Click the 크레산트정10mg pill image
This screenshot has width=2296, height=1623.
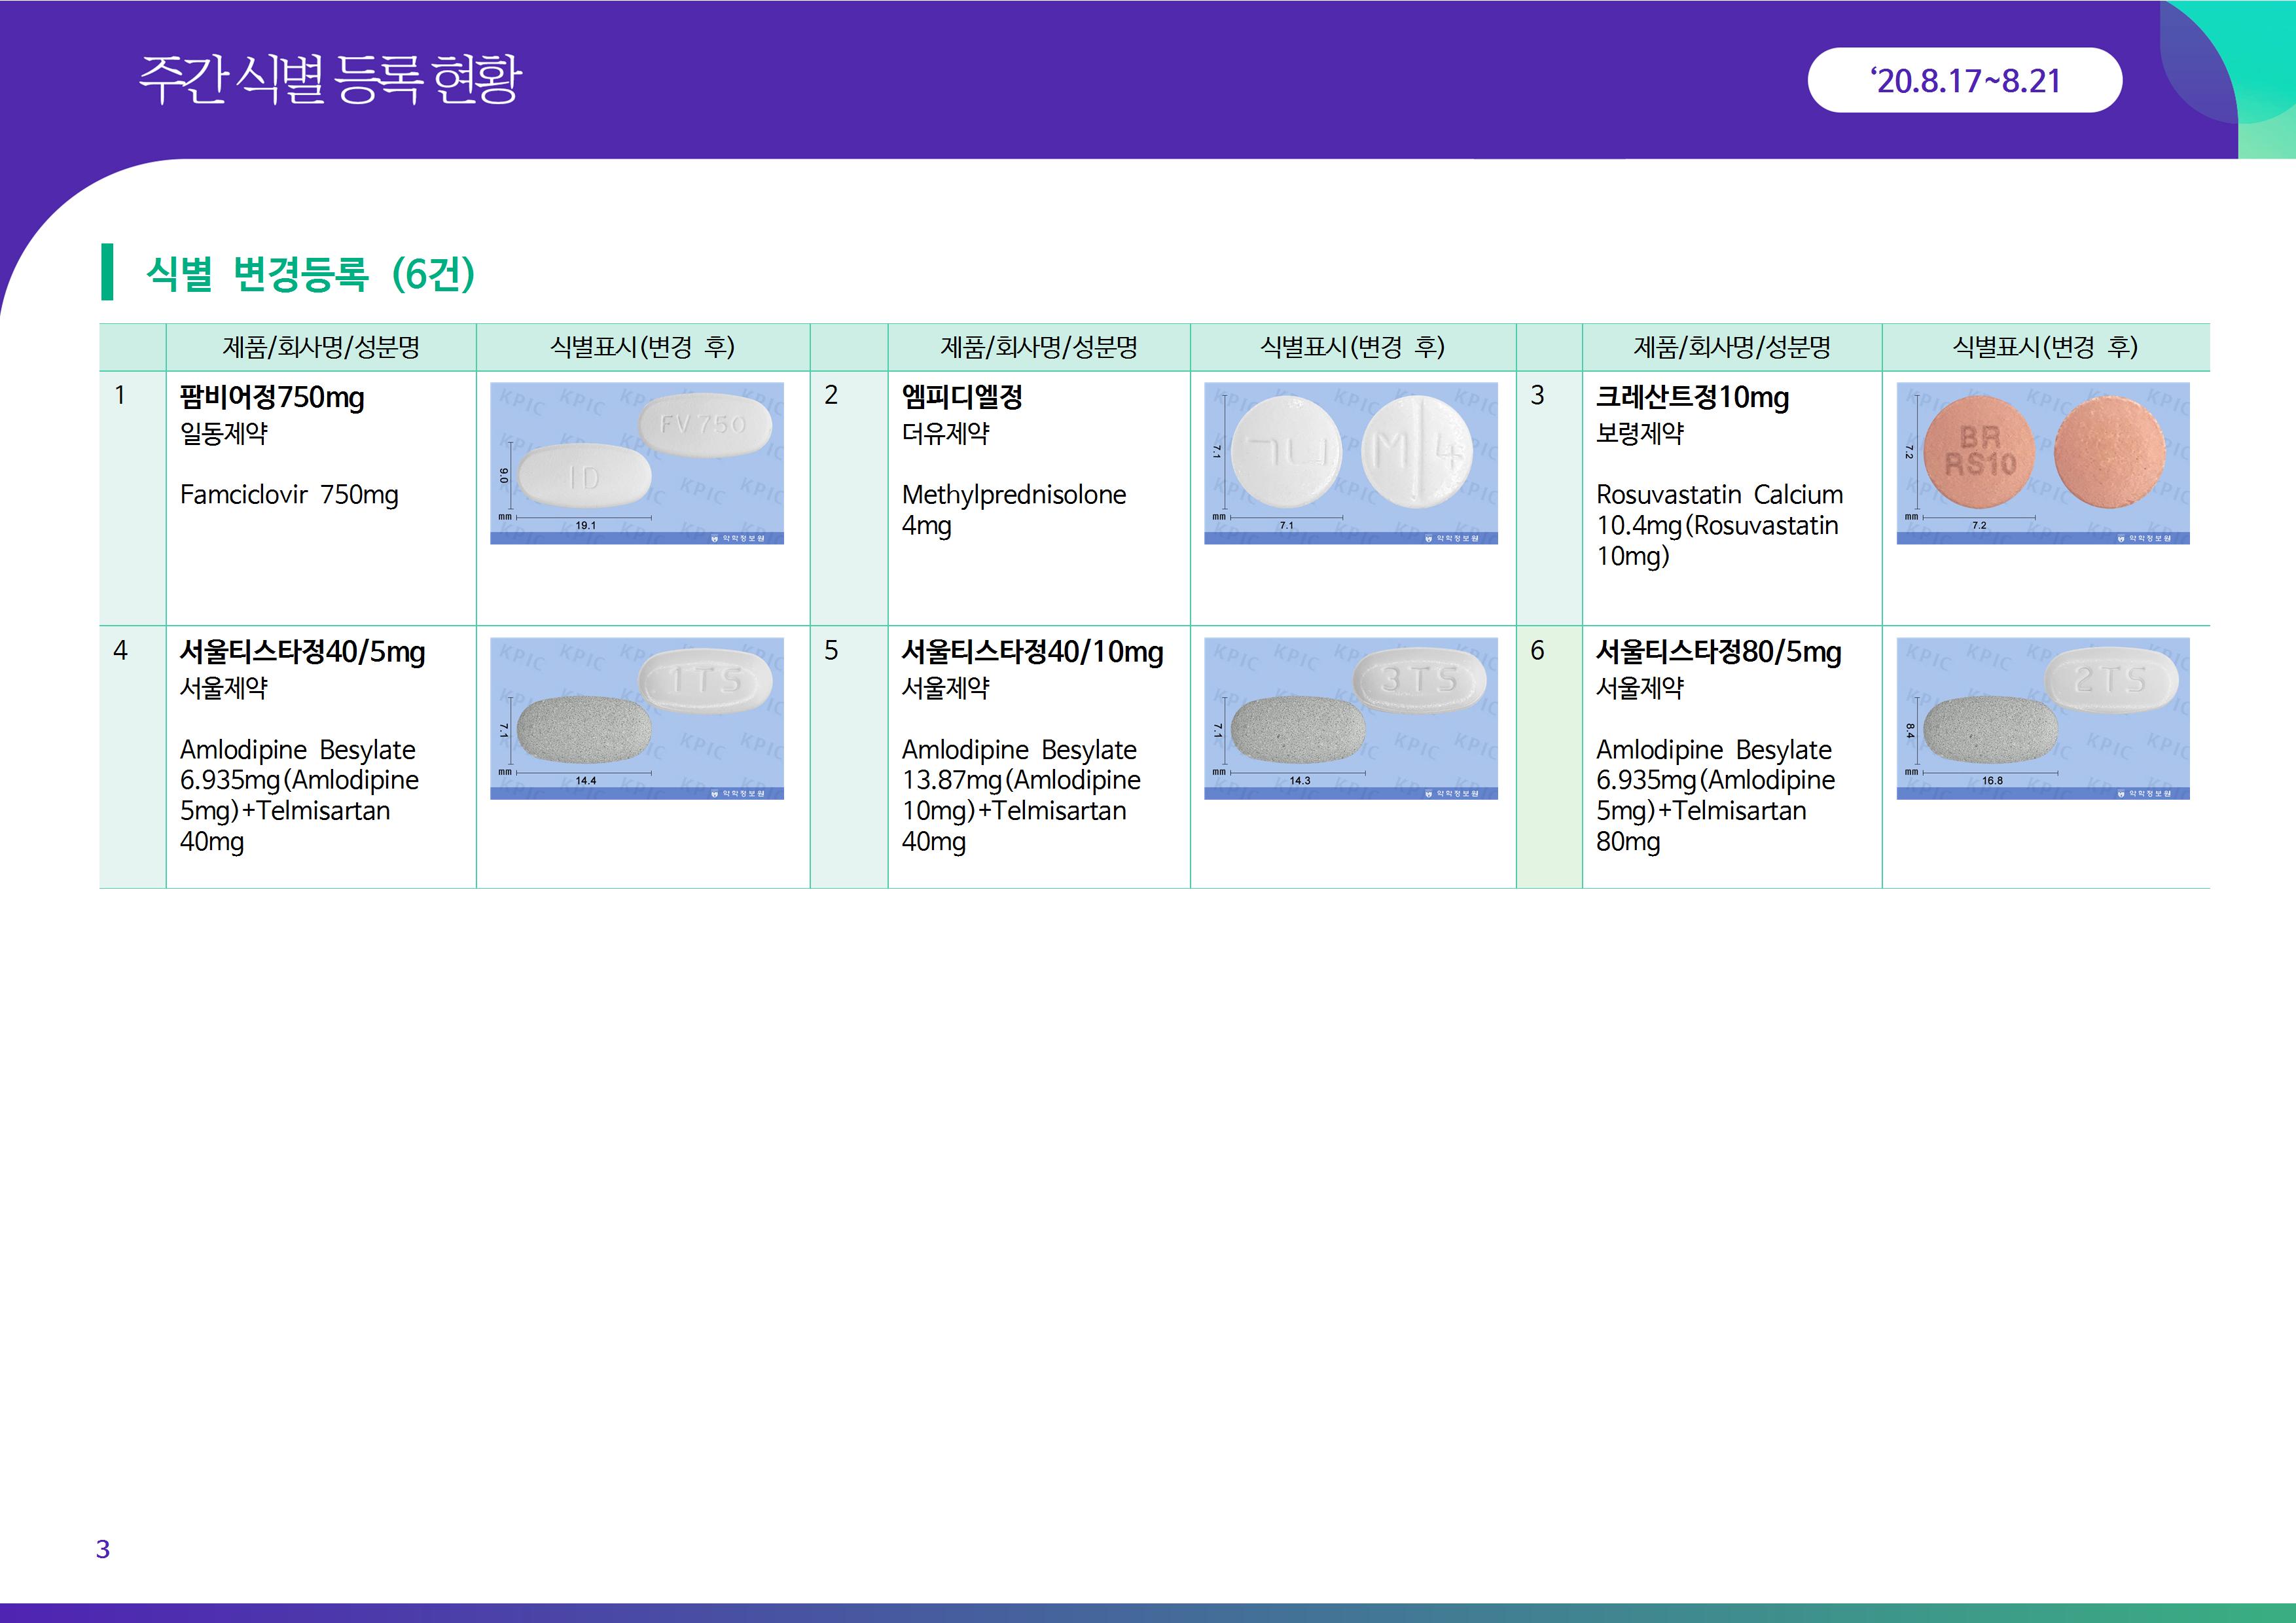pyautogui.click(x=2042, y=463)
